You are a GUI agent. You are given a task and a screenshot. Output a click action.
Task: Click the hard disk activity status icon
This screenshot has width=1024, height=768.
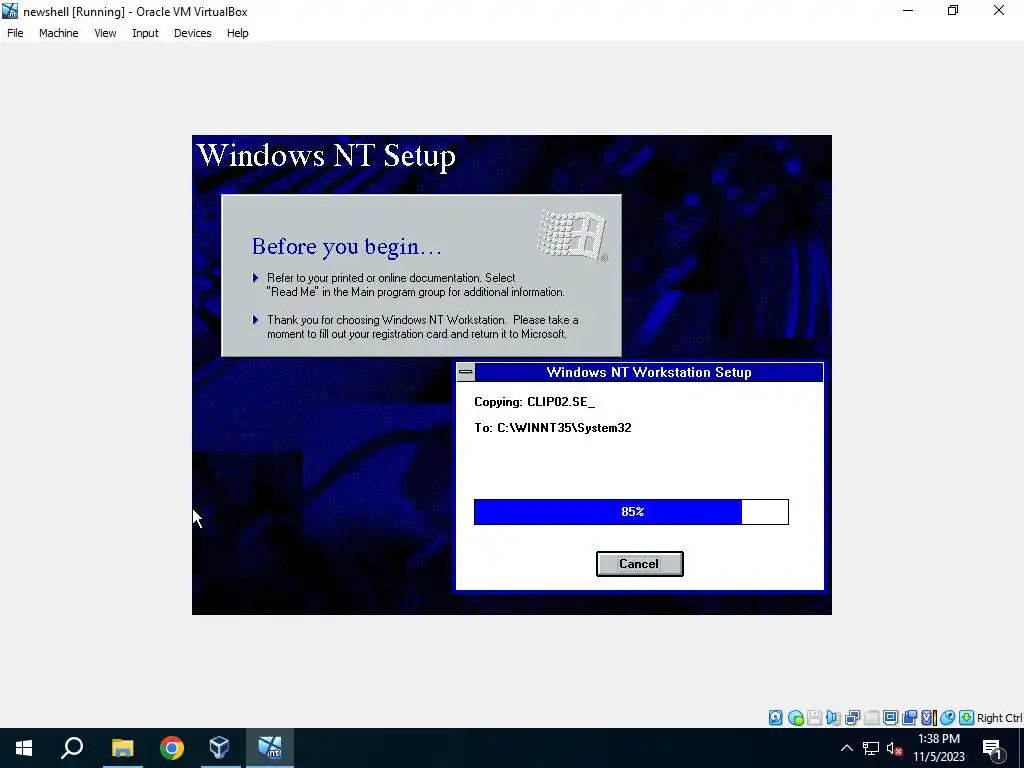point(775,718)
